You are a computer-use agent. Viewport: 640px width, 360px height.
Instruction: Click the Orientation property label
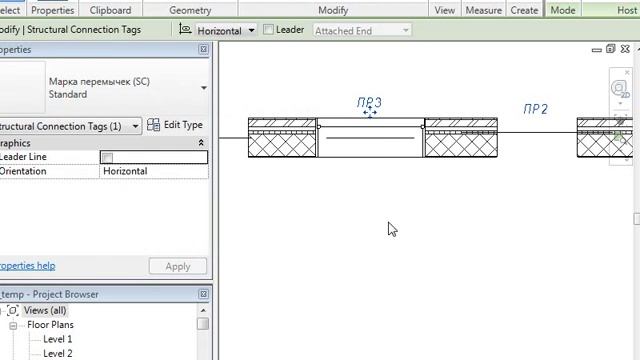click(23, 171)
